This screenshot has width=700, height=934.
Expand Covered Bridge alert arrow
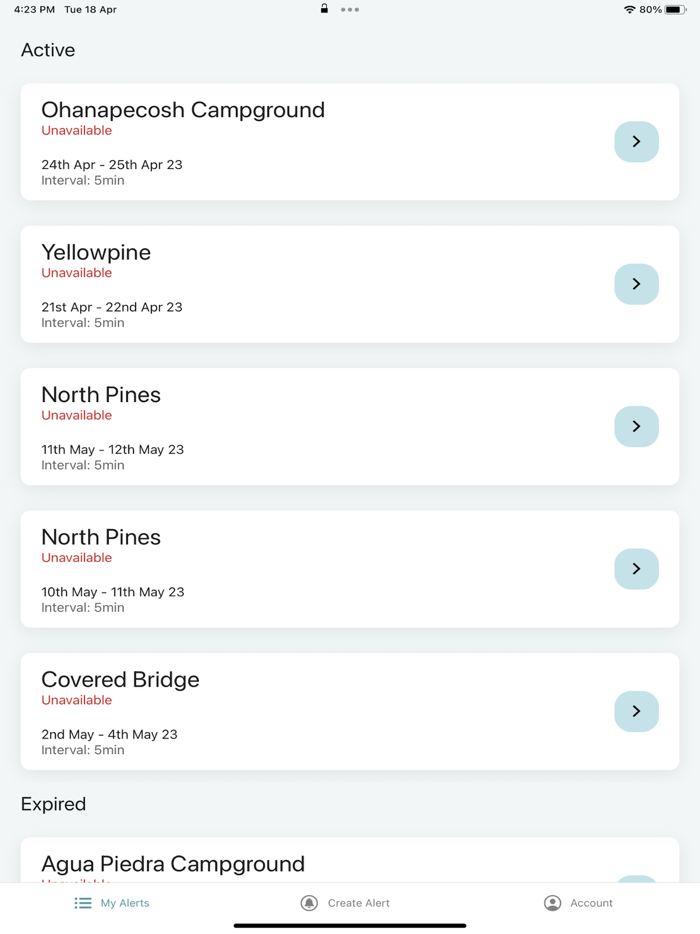pos(636,711)
